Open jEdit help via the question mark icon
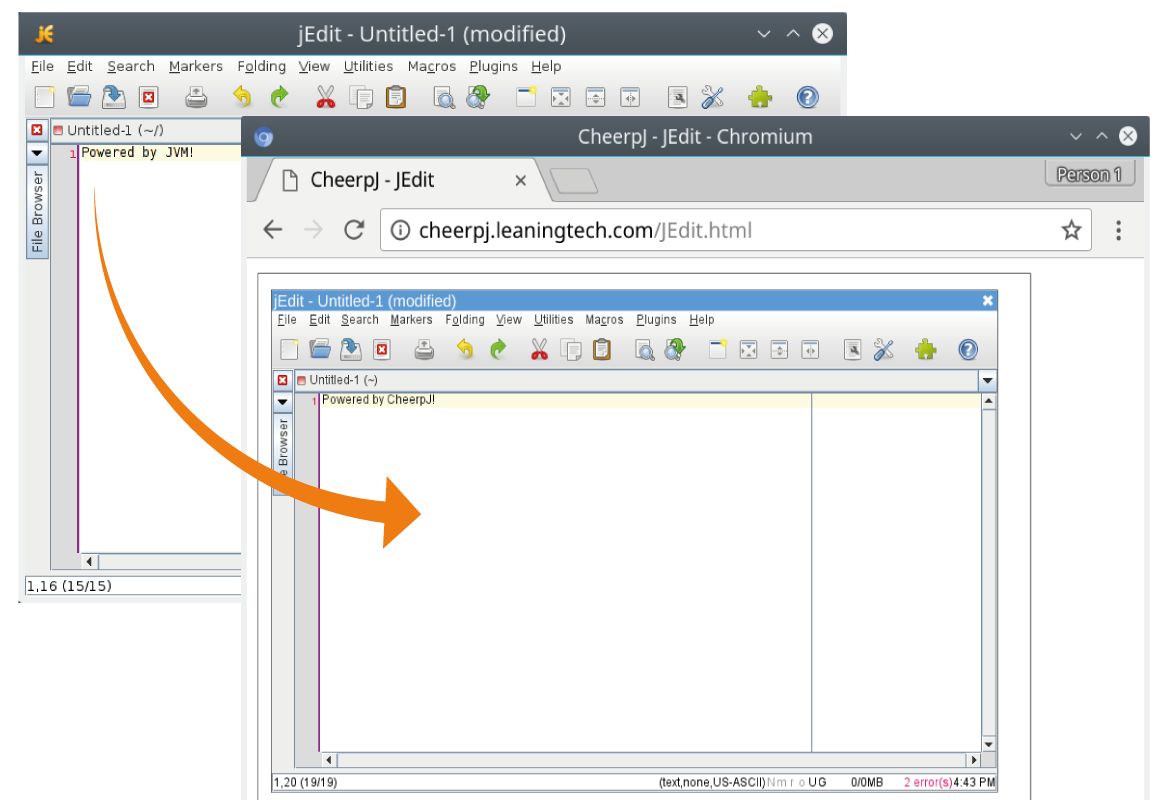 [x=968, y=349]
